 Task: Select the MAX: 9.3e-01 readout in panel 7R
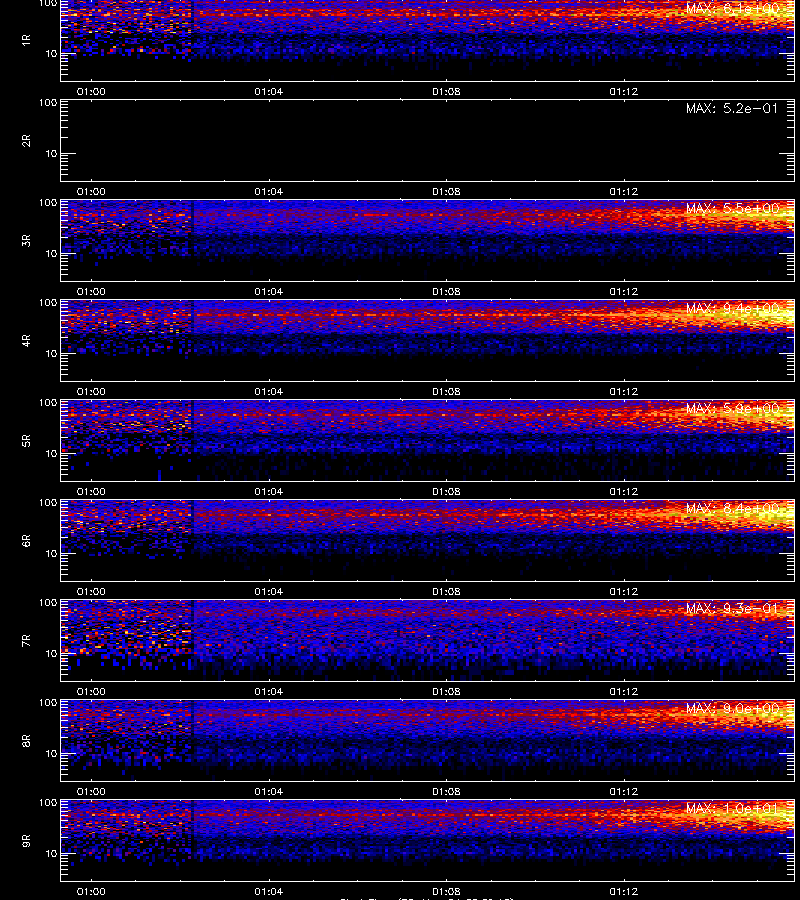point(732,608)
